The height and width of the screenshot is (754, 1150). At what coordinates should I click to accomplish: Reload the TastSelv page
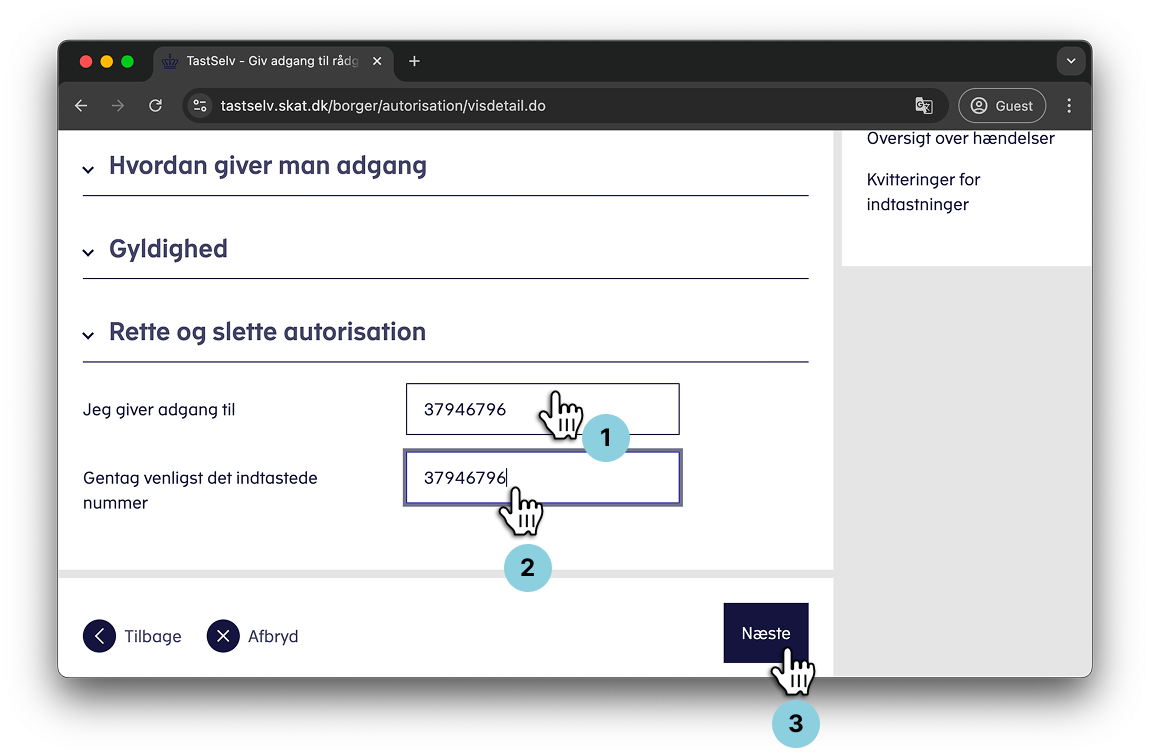click(x=155, y=106)
